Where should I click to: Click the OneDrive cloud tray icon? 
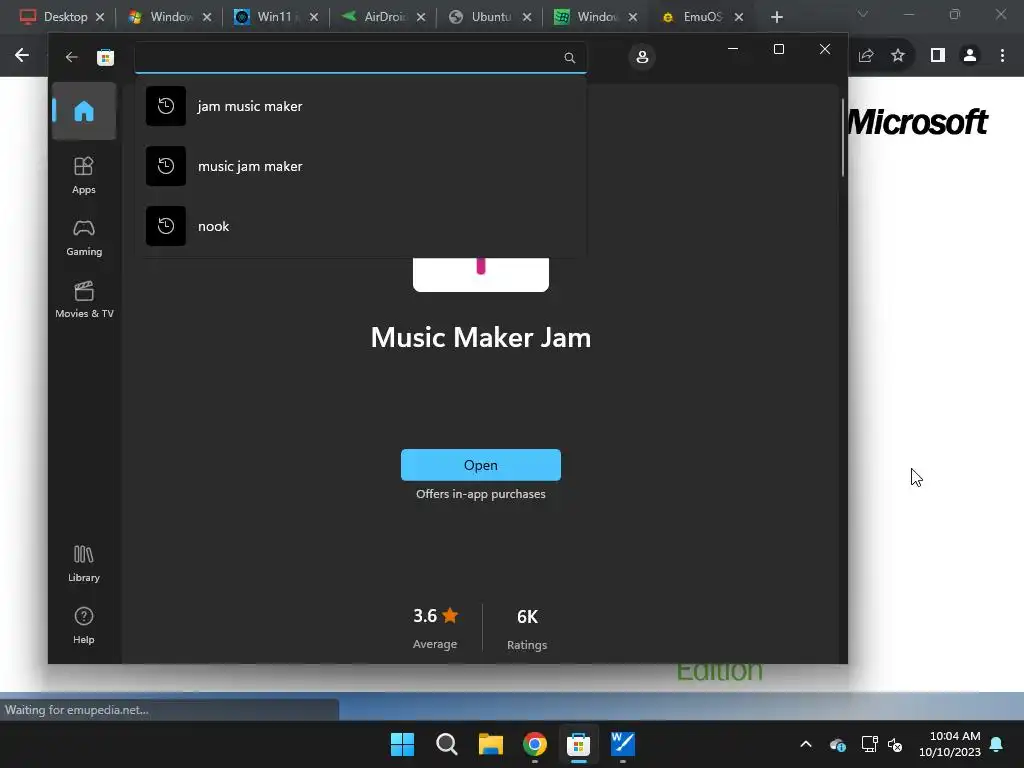838,744
